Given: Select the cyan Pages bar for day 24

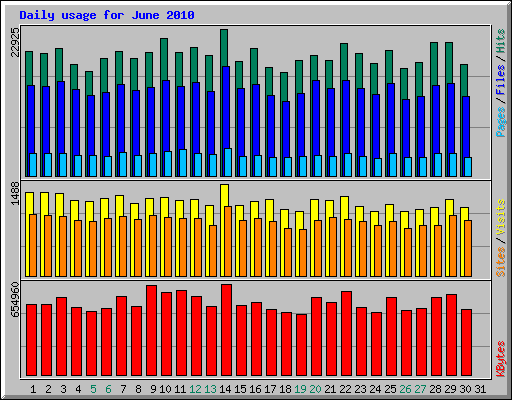Looking at the screenshot, I should click(378, 167).
